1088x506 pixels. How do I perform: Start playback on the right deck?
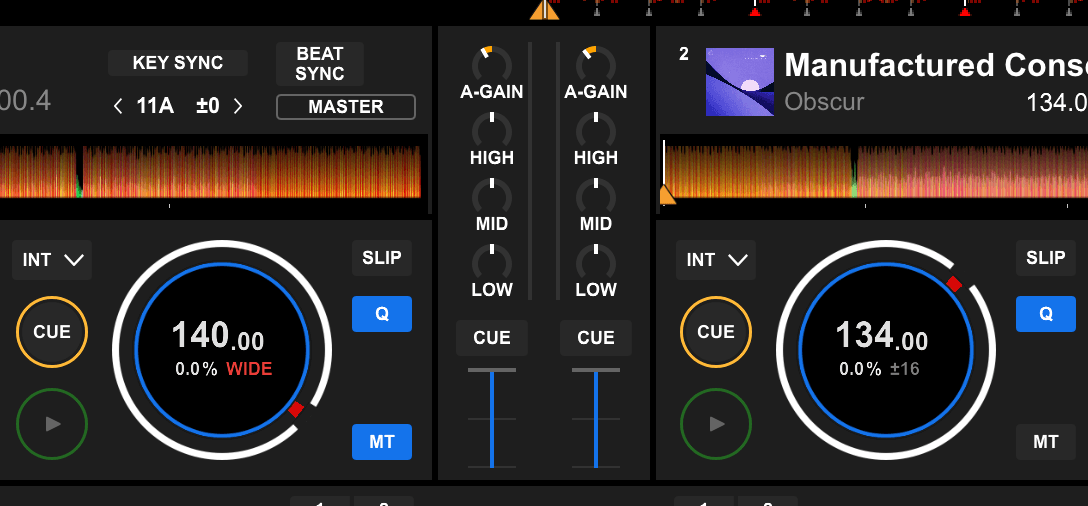pyautogui.click(x=716, y=423)
